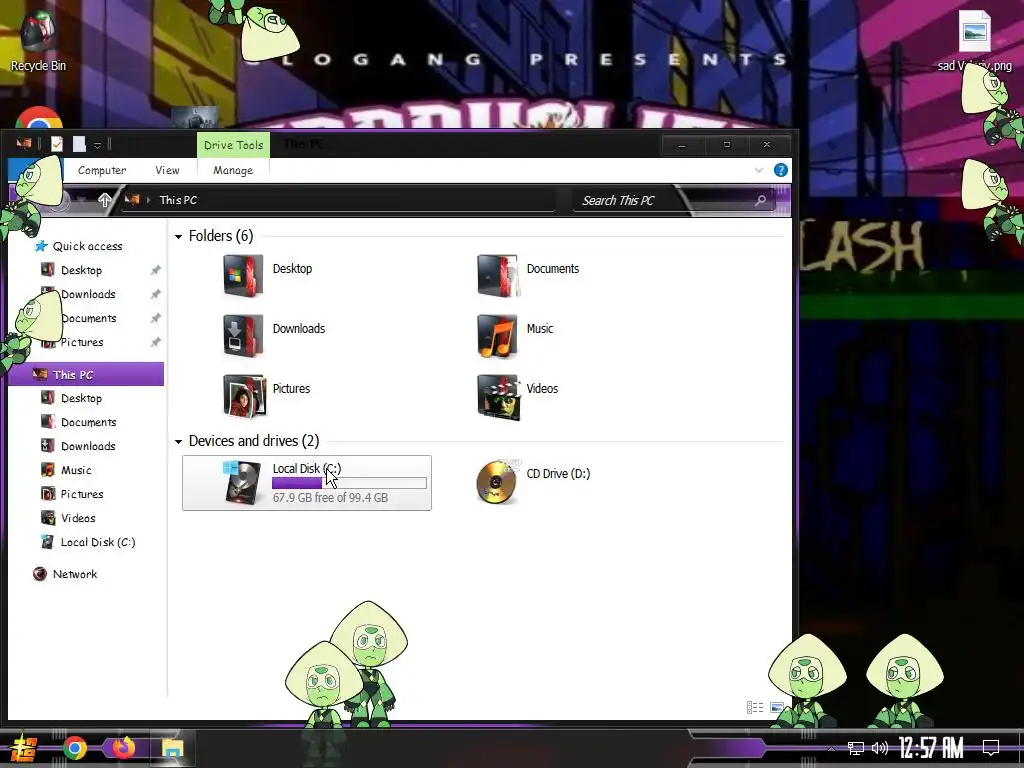Select the highlighted This PC sidebar entry
This screenshot has width=1024, height=768.
point(86,374)
